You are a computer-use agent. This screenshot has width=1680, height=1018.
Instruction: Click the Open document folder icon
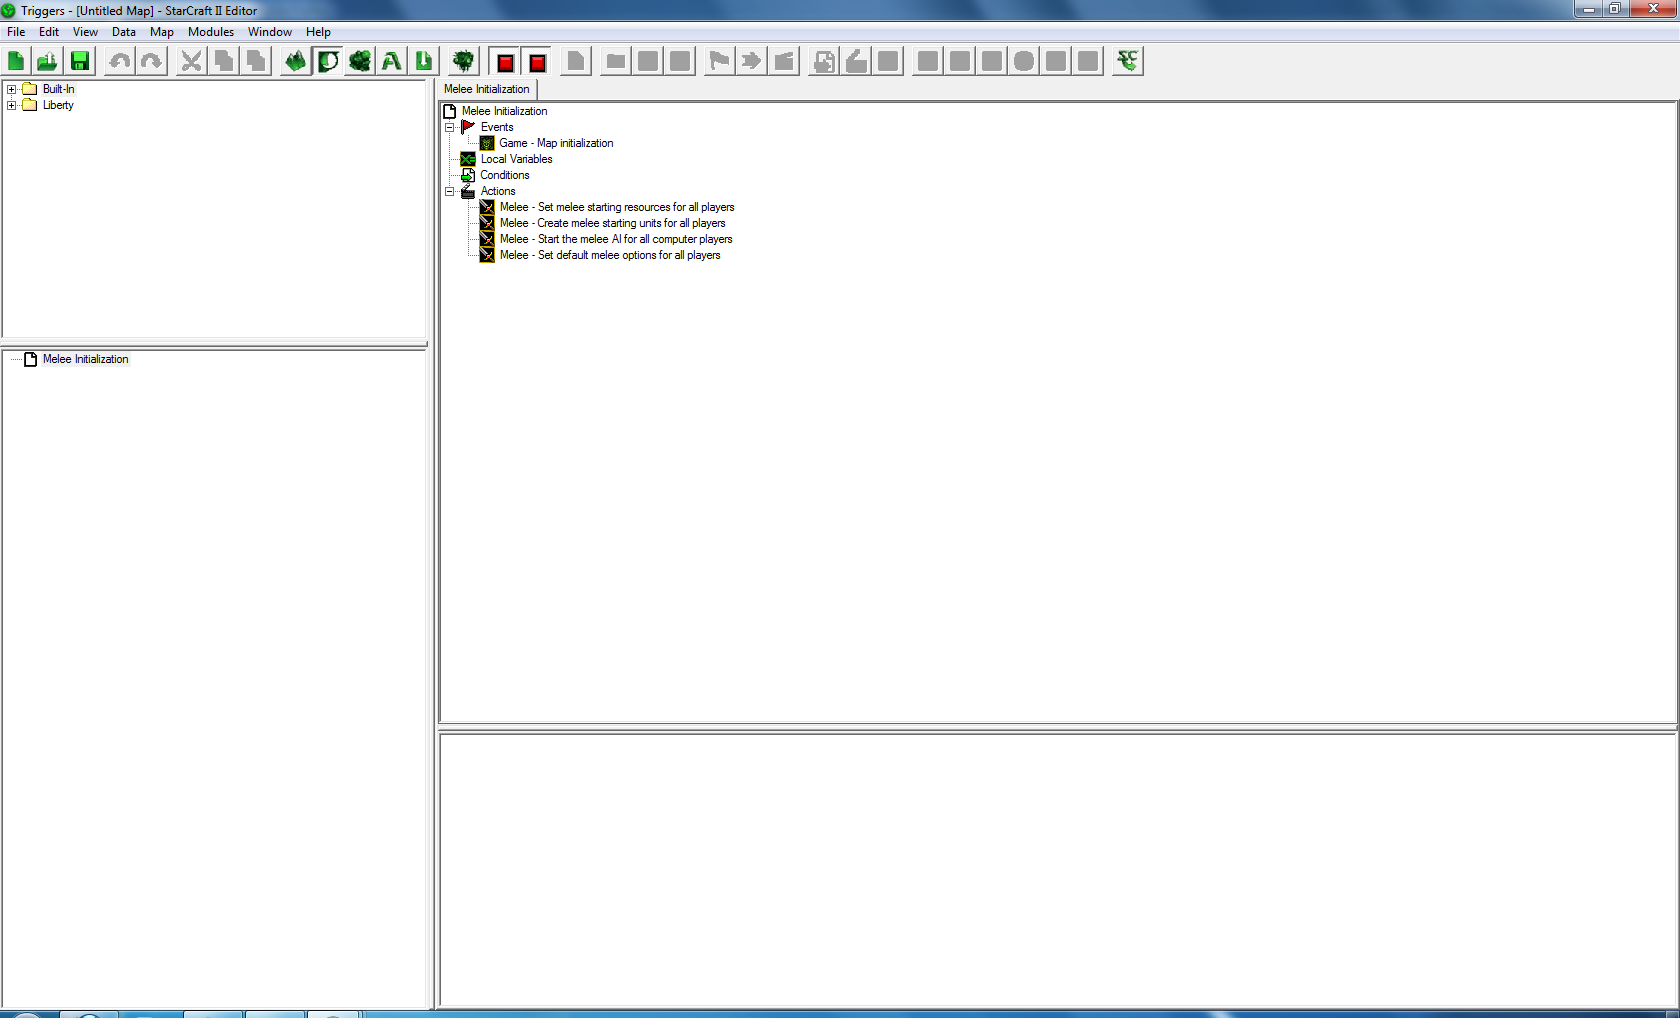47,61
